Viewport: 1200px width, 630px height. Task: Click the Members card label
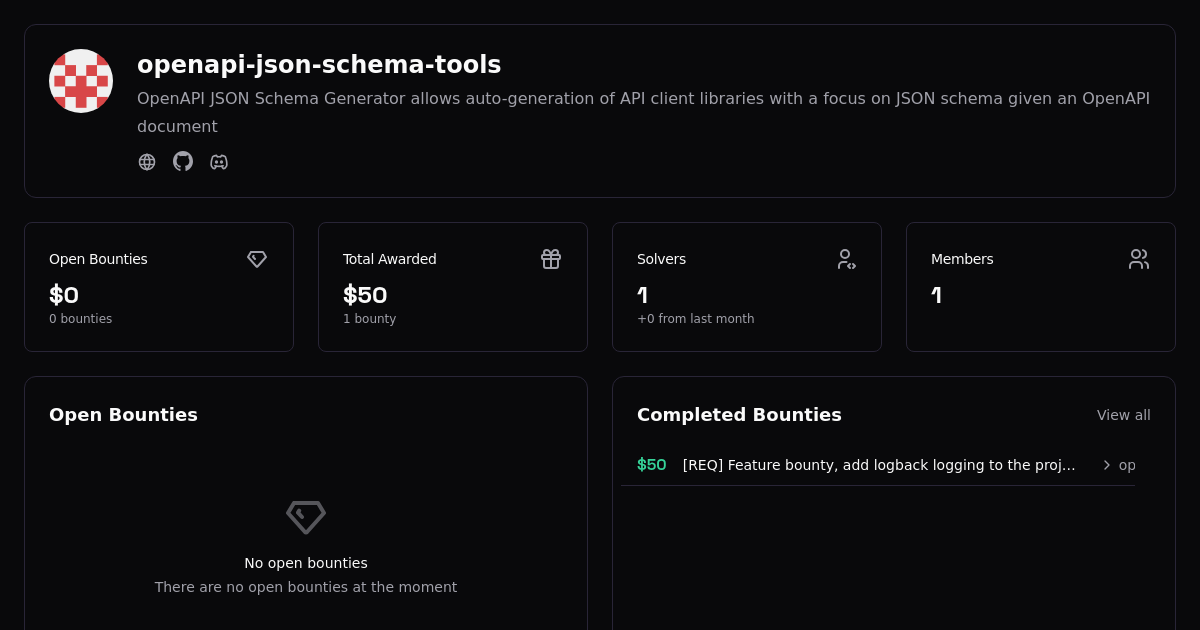[962, 259]
